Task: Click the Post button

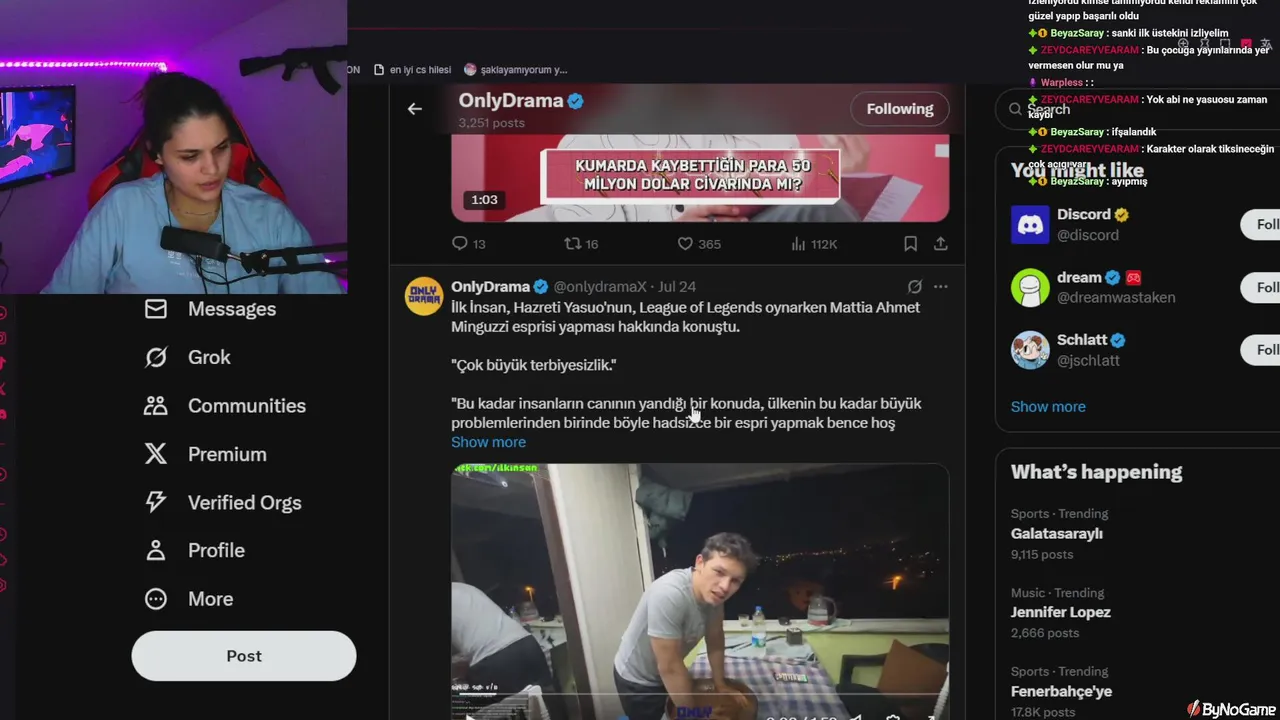Action: click(x=244, y=656)
